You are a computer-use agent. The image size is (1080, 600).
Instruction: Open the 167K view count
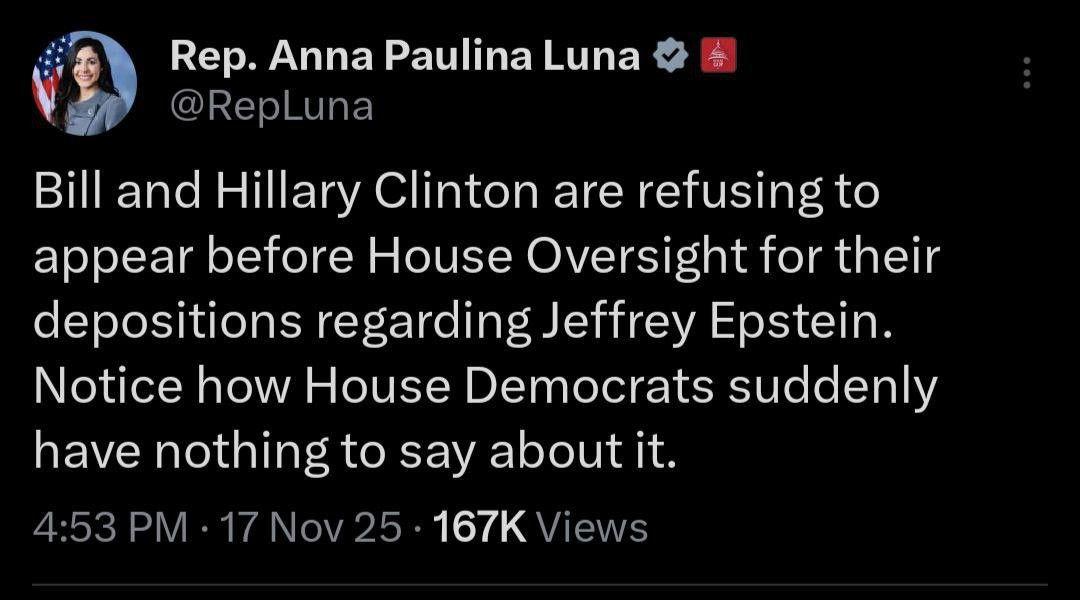[481, 526]
